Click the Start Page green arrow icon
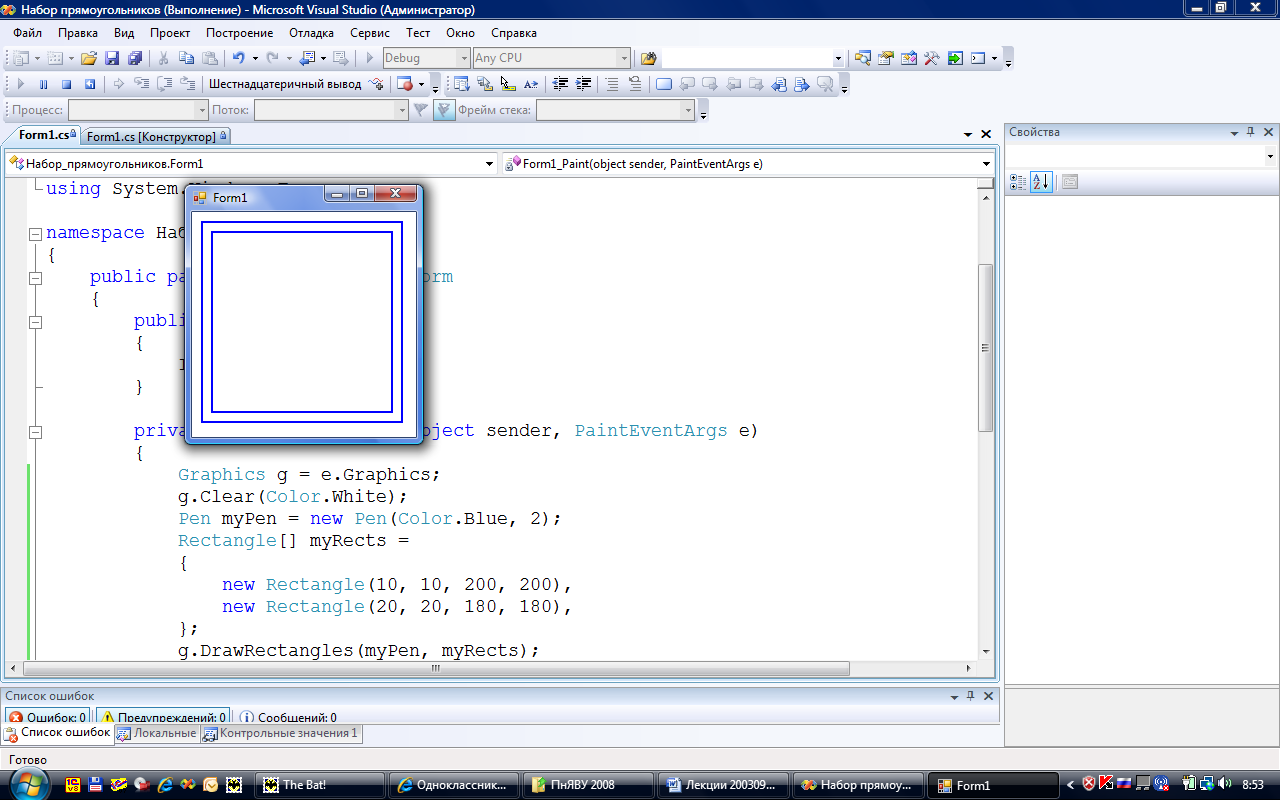 click(955, 58)
